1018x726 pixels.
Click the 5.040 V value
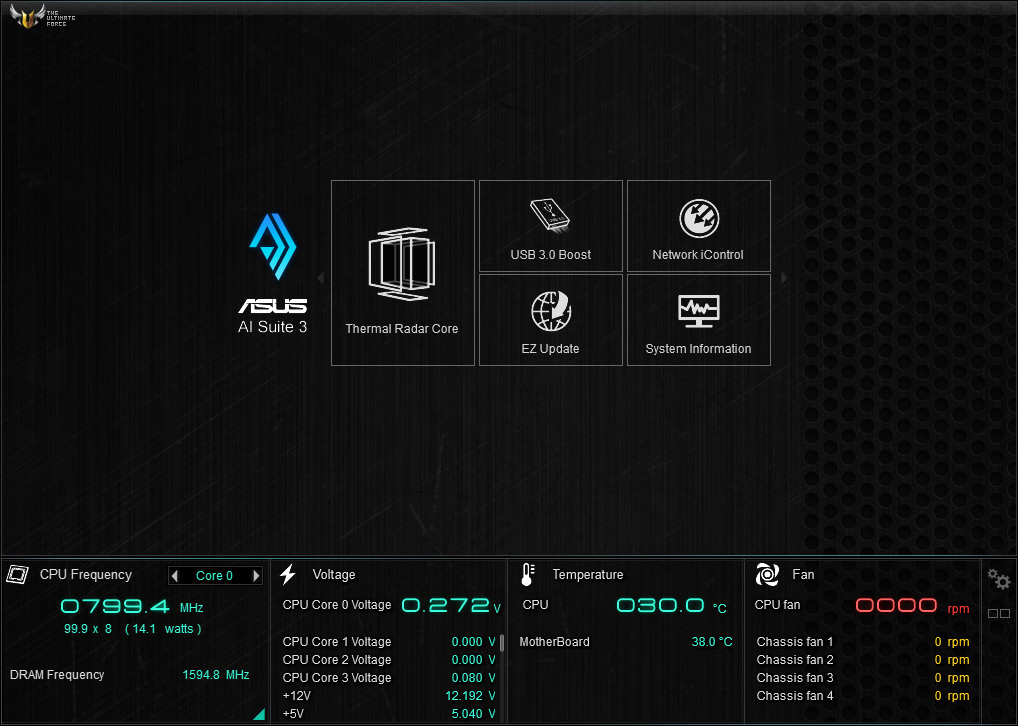(x=473, y=714)
